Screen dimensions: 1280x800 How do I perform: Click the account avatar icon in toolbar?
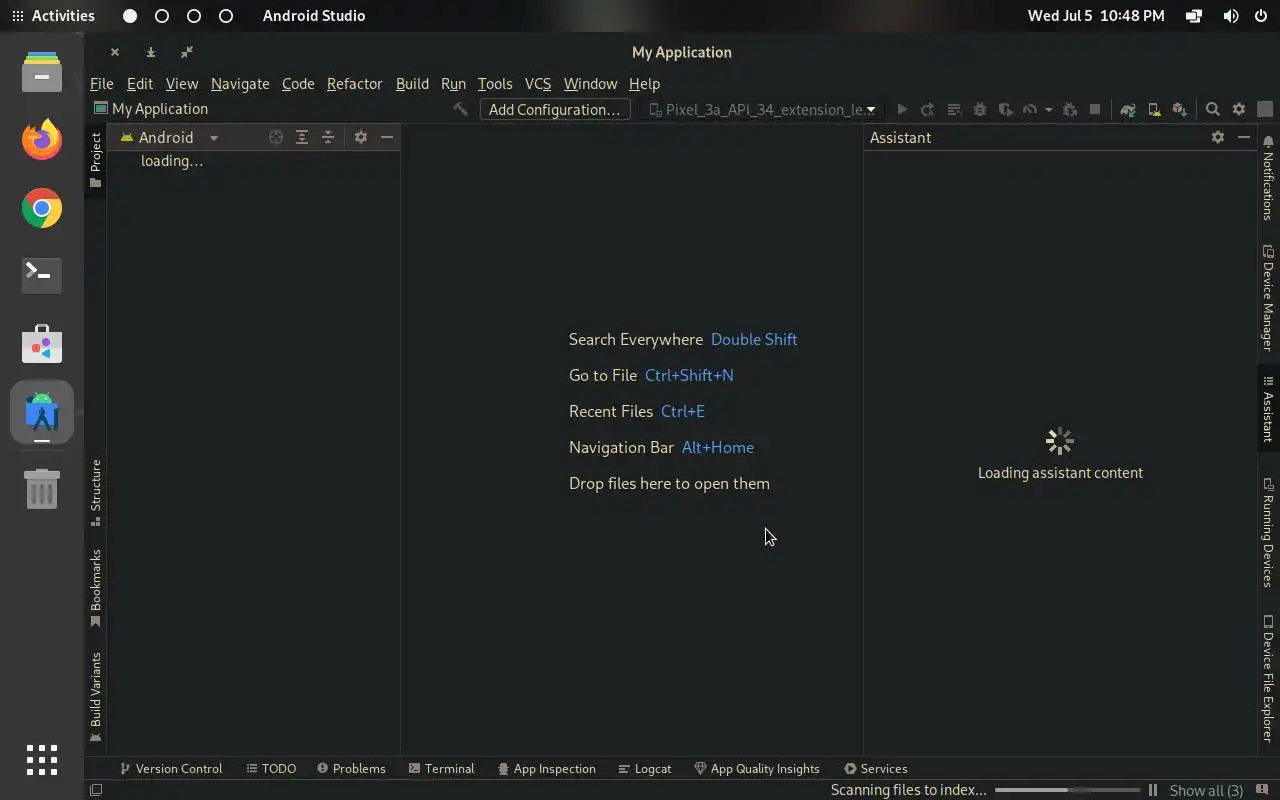[1265, 109]
